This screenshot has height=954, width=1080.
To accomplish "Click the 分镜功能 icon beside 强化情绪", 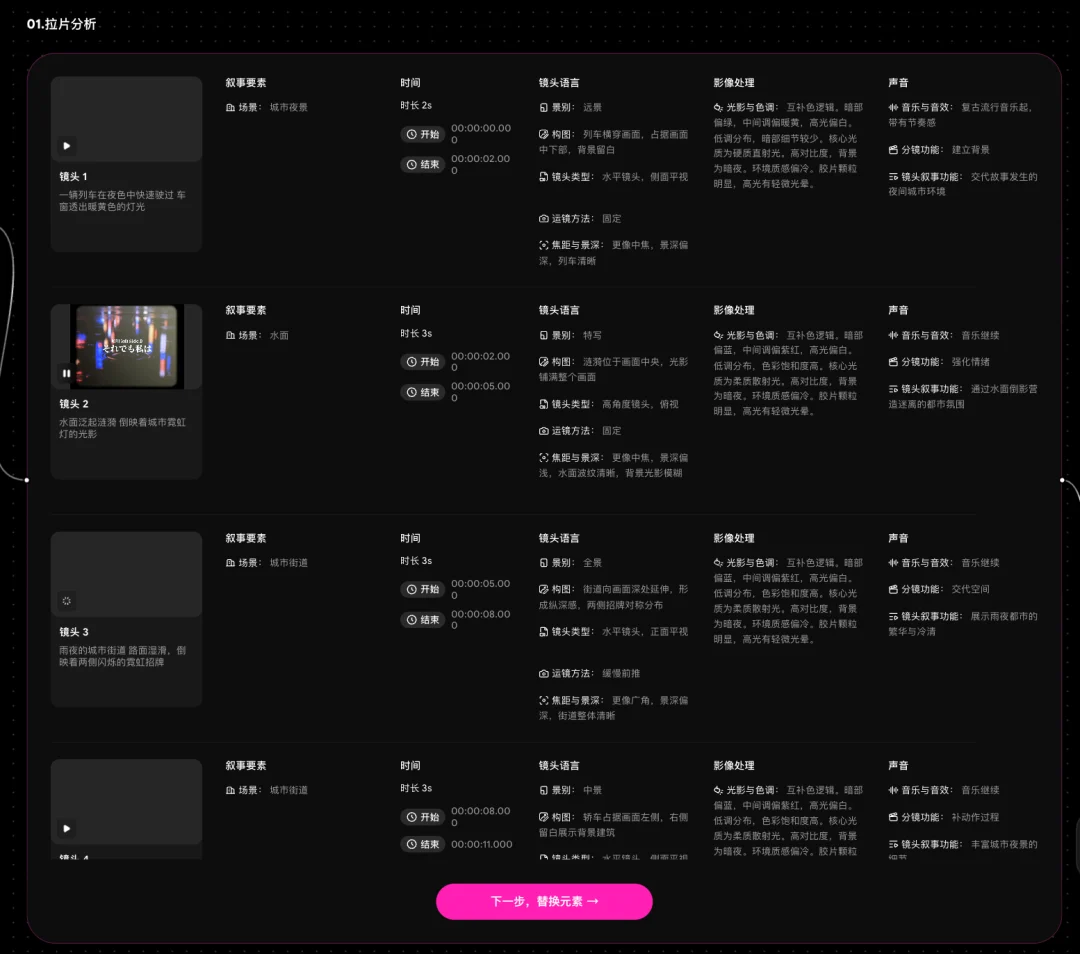I will tap(893, 362).
